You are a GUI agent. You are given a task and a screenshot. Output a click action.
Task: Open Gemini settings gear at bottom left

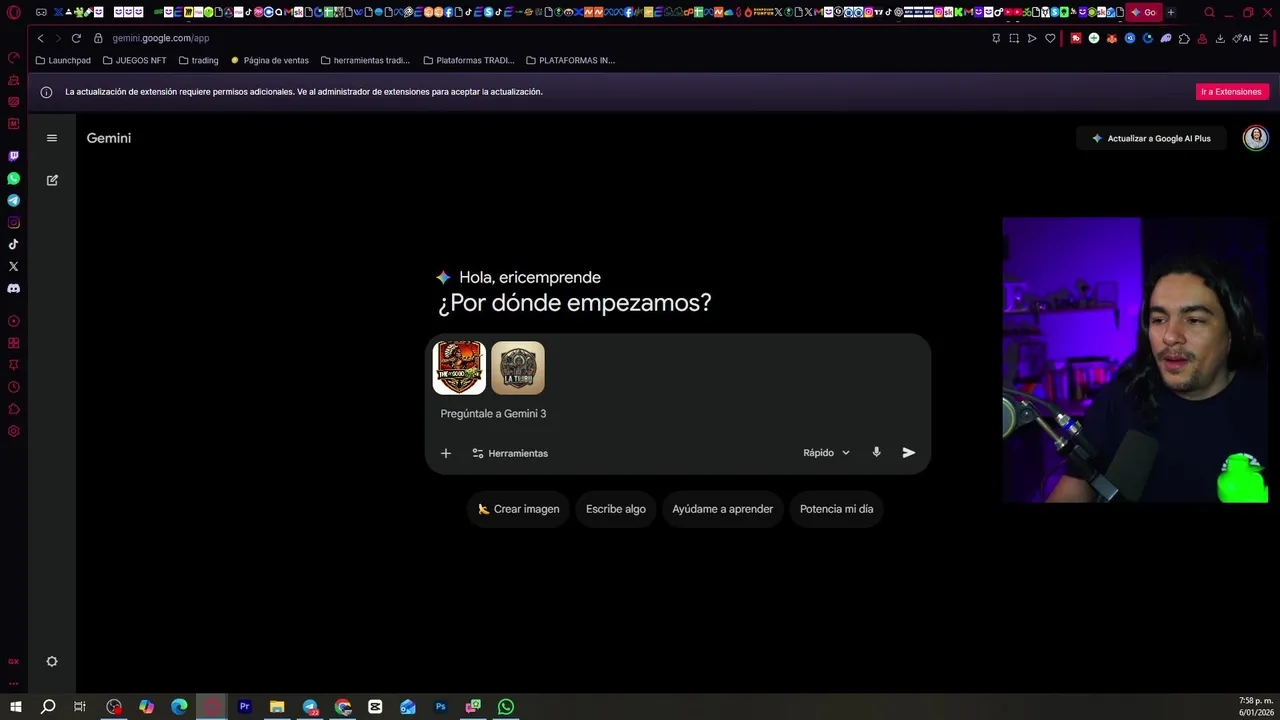pyautogui.click(x=52, y=661)
